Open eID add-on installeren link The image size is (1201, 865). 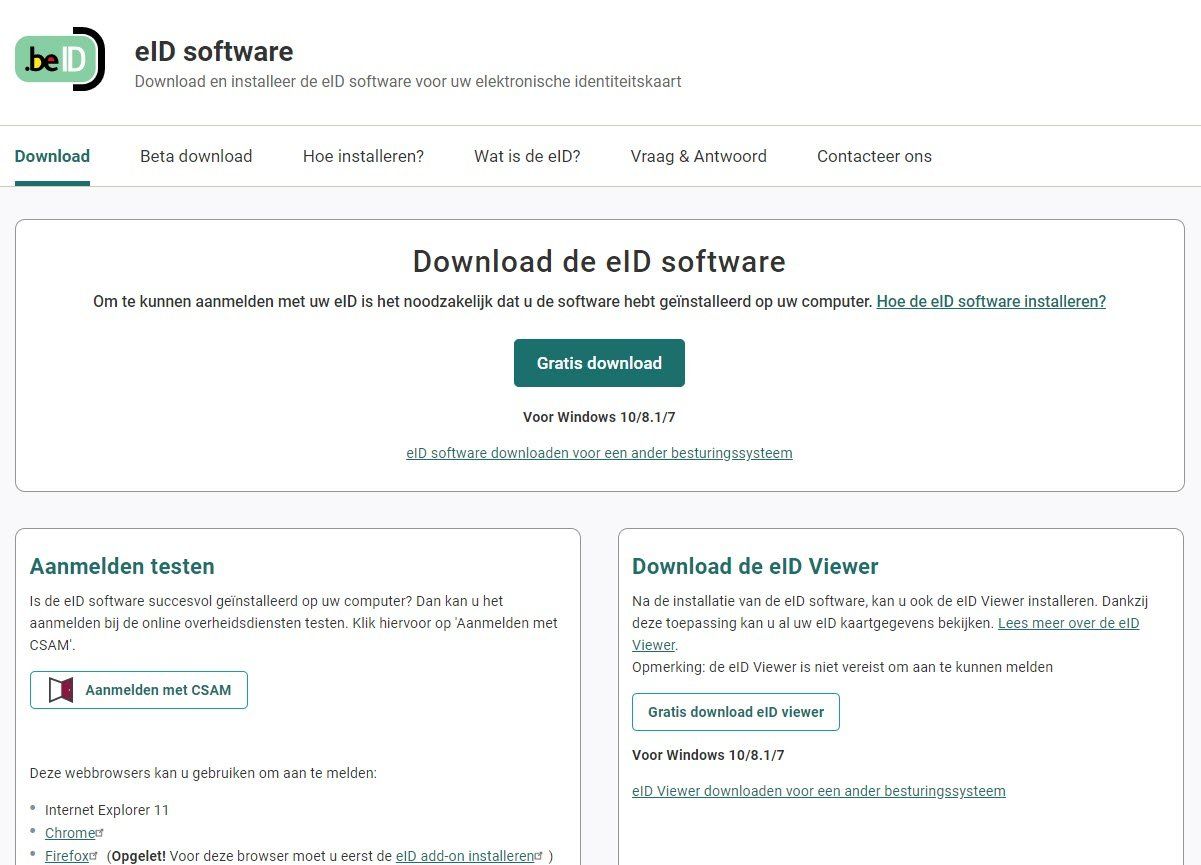465,856
